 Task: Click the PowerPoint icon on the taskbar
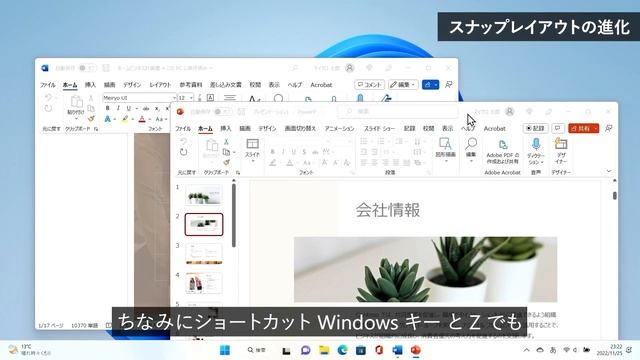coord(416,350)
